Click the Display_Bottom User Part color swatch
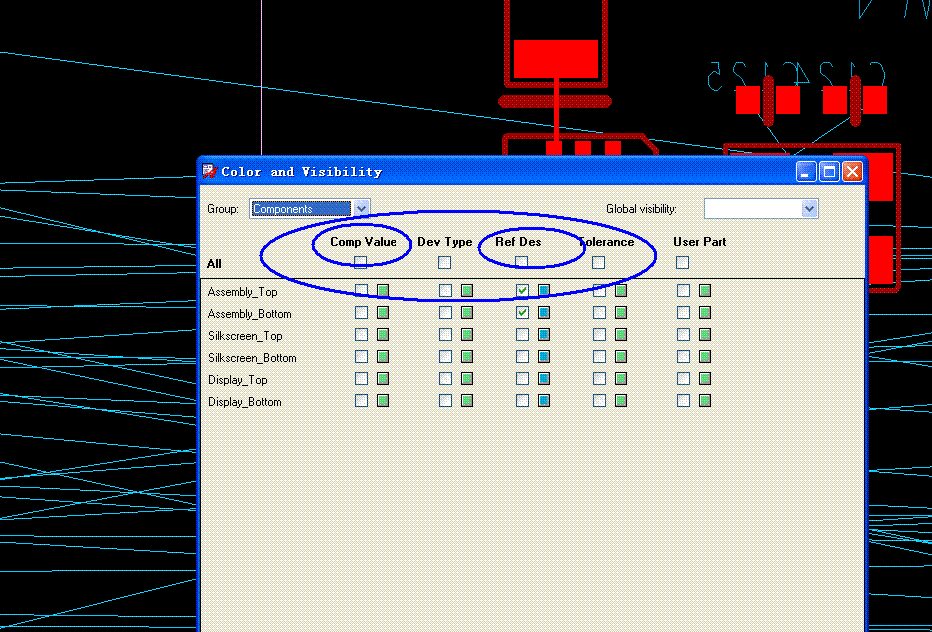This screenshot has height=632, width=932. (x=705, y=401)
